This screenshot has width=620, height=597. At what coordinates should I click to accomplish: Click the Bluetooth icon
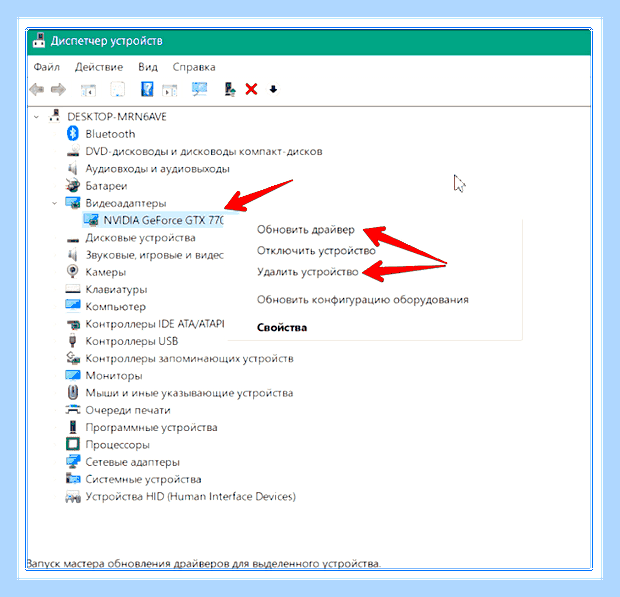click(72, 134)
